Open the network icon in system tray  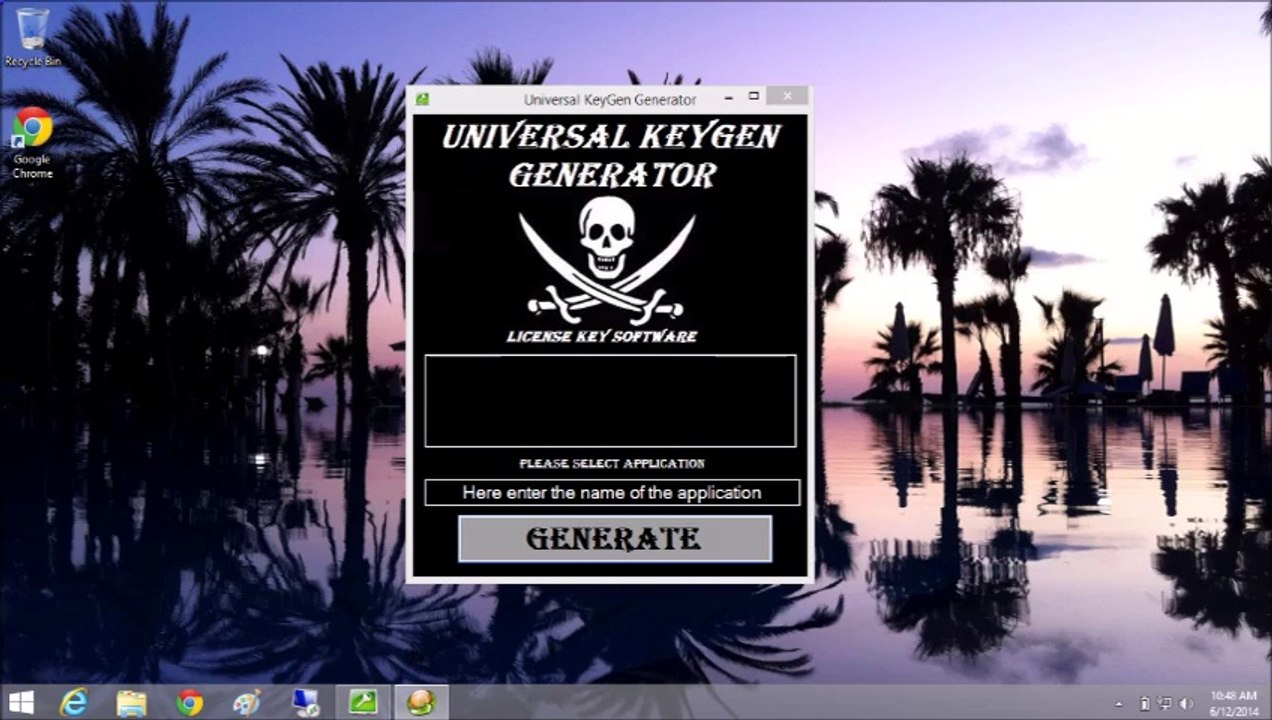1165,704
